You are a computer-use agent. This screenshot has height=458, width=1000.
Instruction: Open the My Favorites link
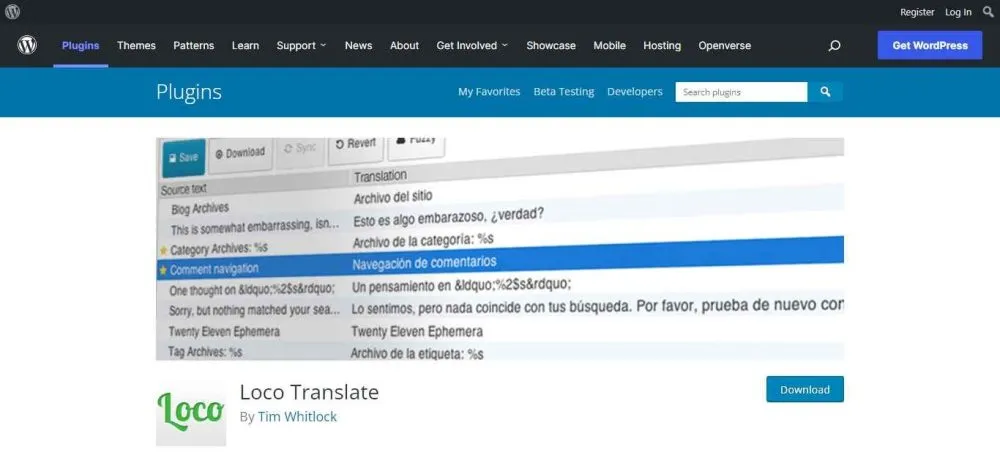coord(489,92)
